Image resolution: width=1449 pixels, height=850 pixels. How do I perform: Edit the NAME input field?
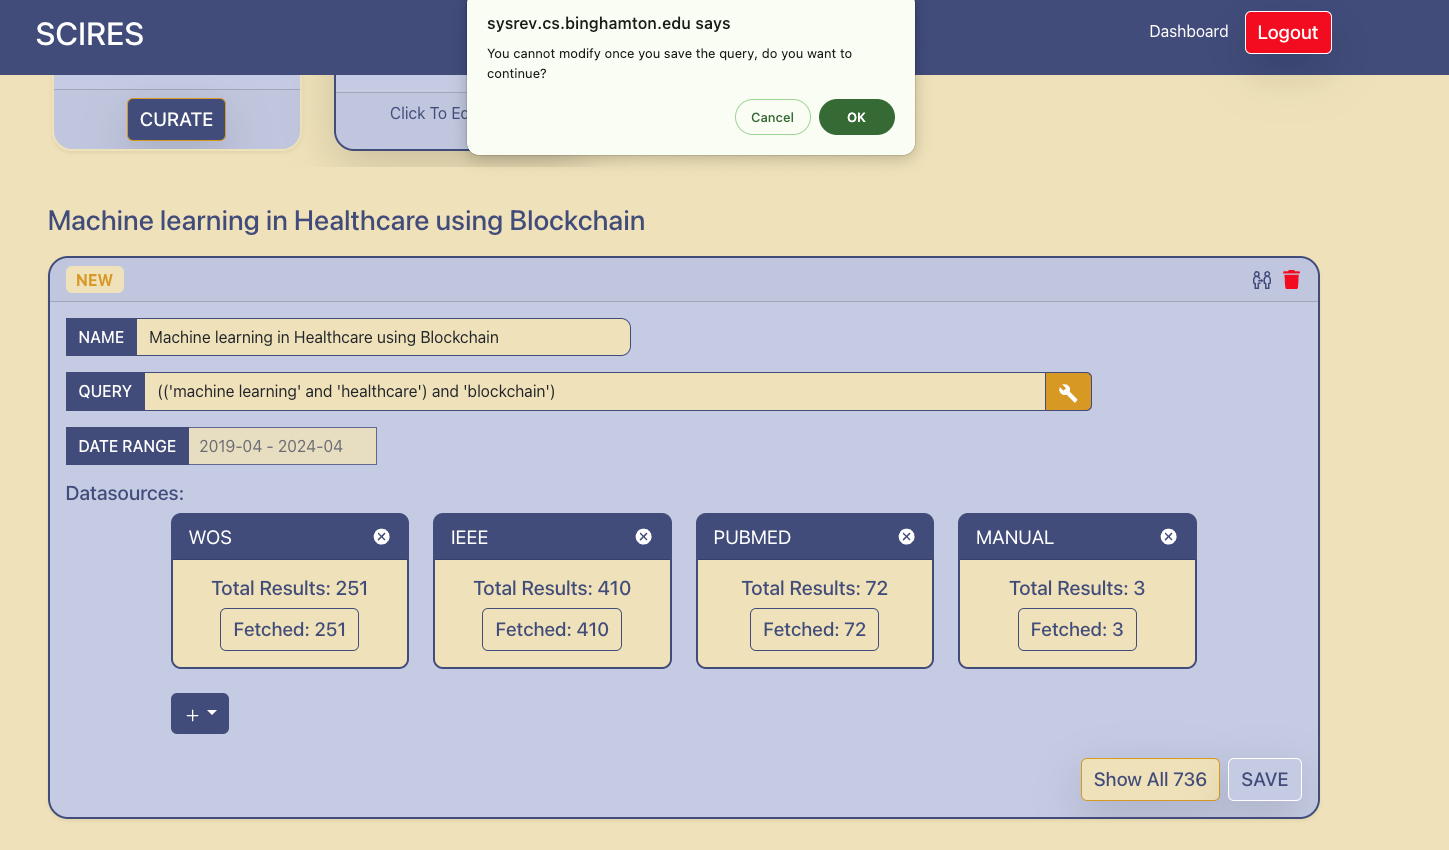tap(384, 337)
